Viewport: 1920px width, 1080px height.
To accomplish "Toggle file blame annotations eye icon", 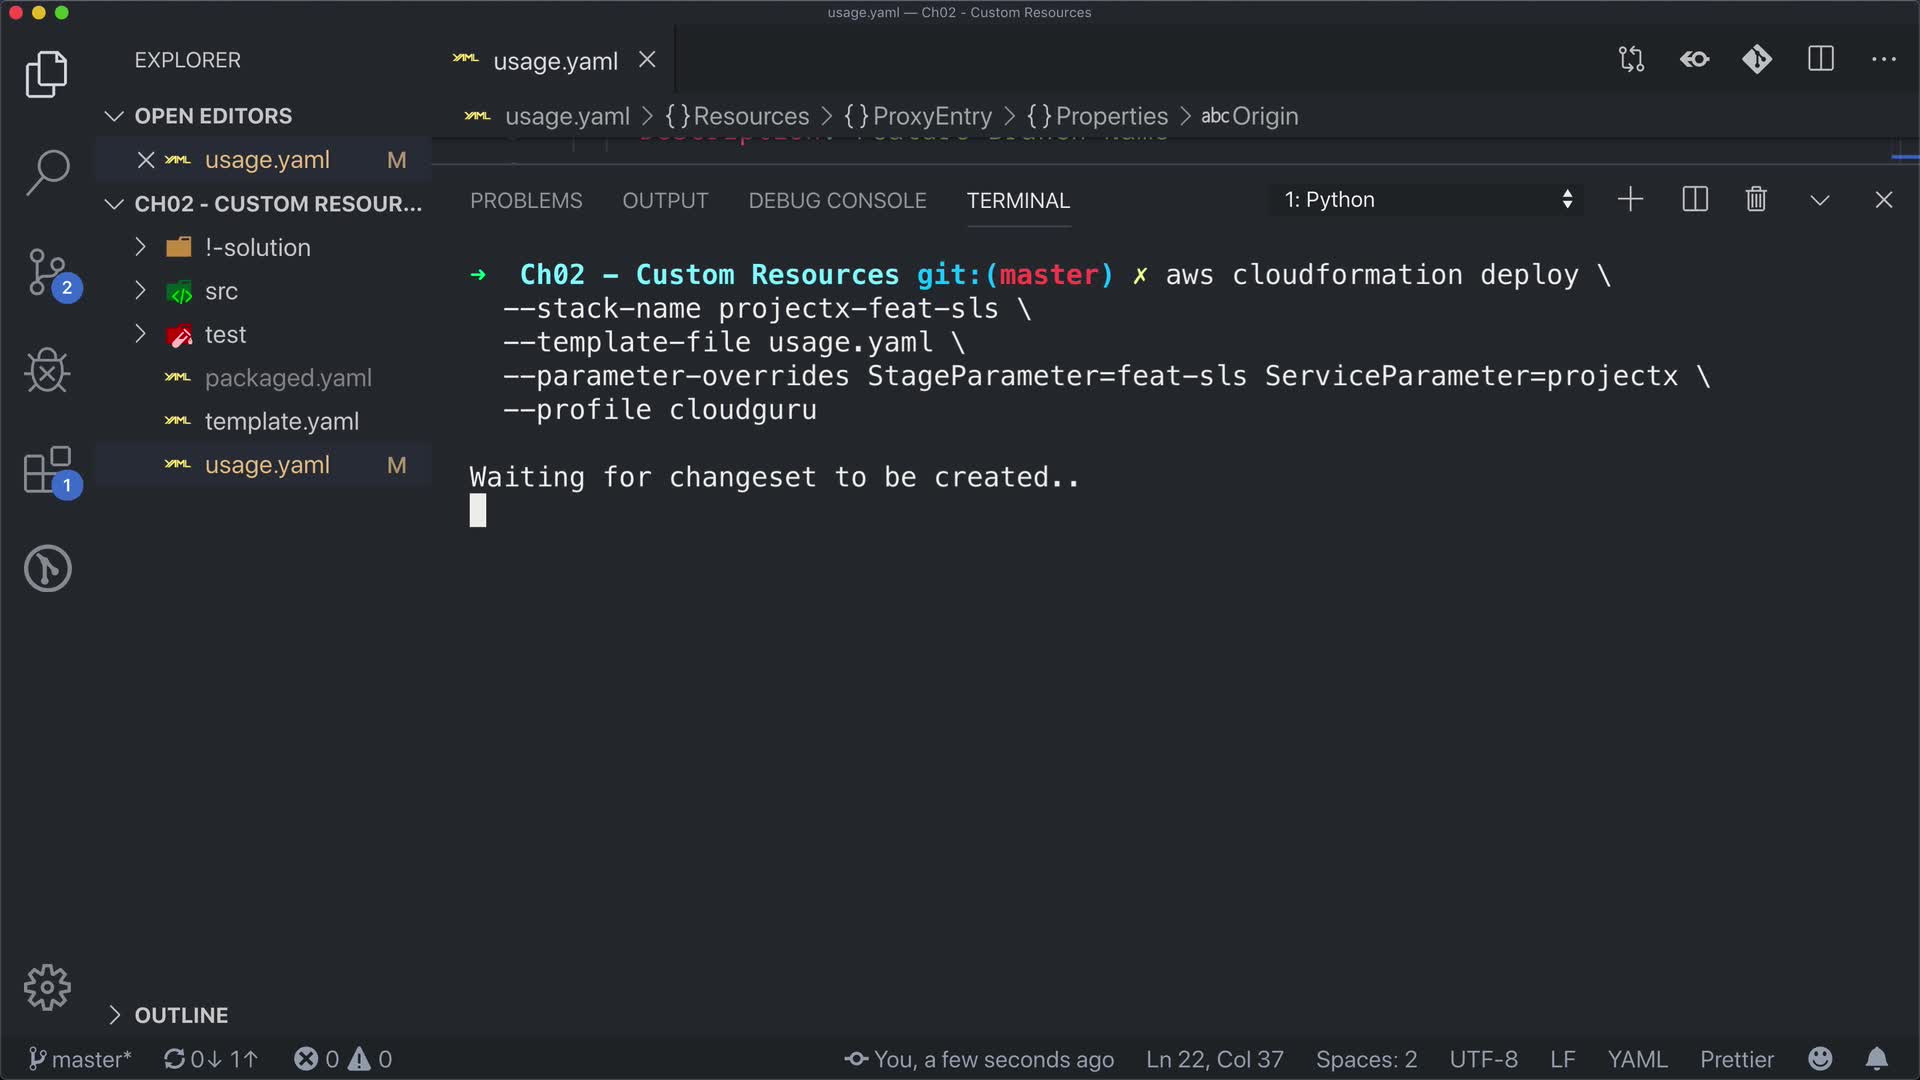I will [x=1694, y=60].
